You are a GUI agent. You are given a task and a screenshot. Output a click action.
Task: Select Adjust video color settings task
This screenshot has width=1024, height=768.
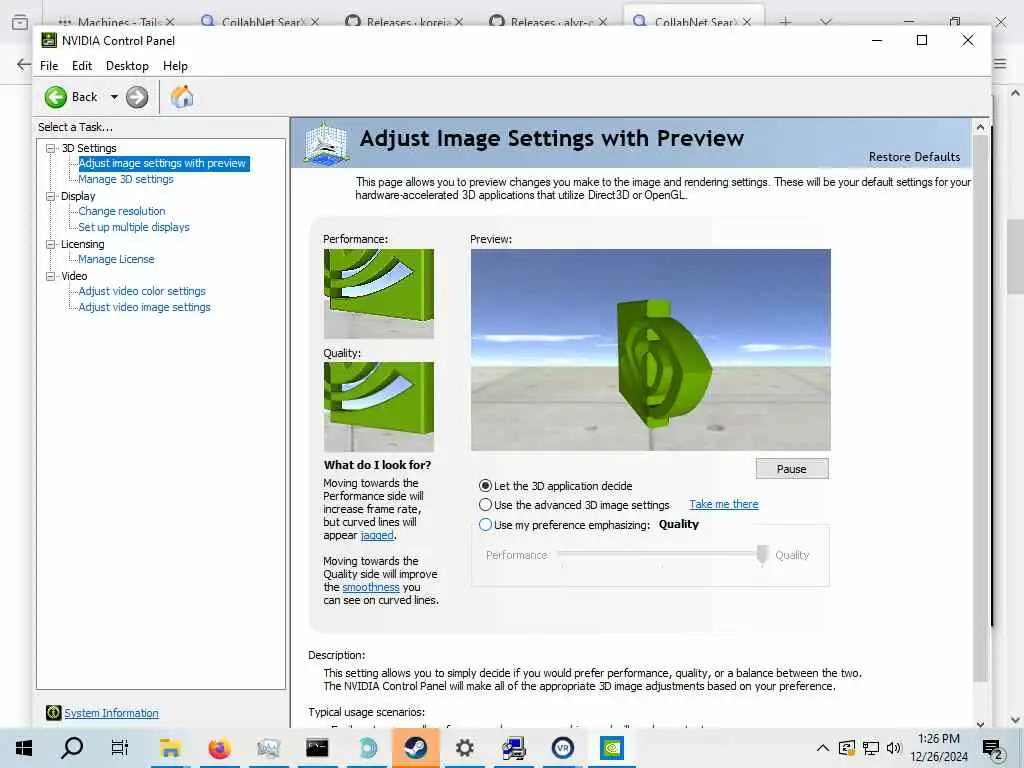(142, 291)
